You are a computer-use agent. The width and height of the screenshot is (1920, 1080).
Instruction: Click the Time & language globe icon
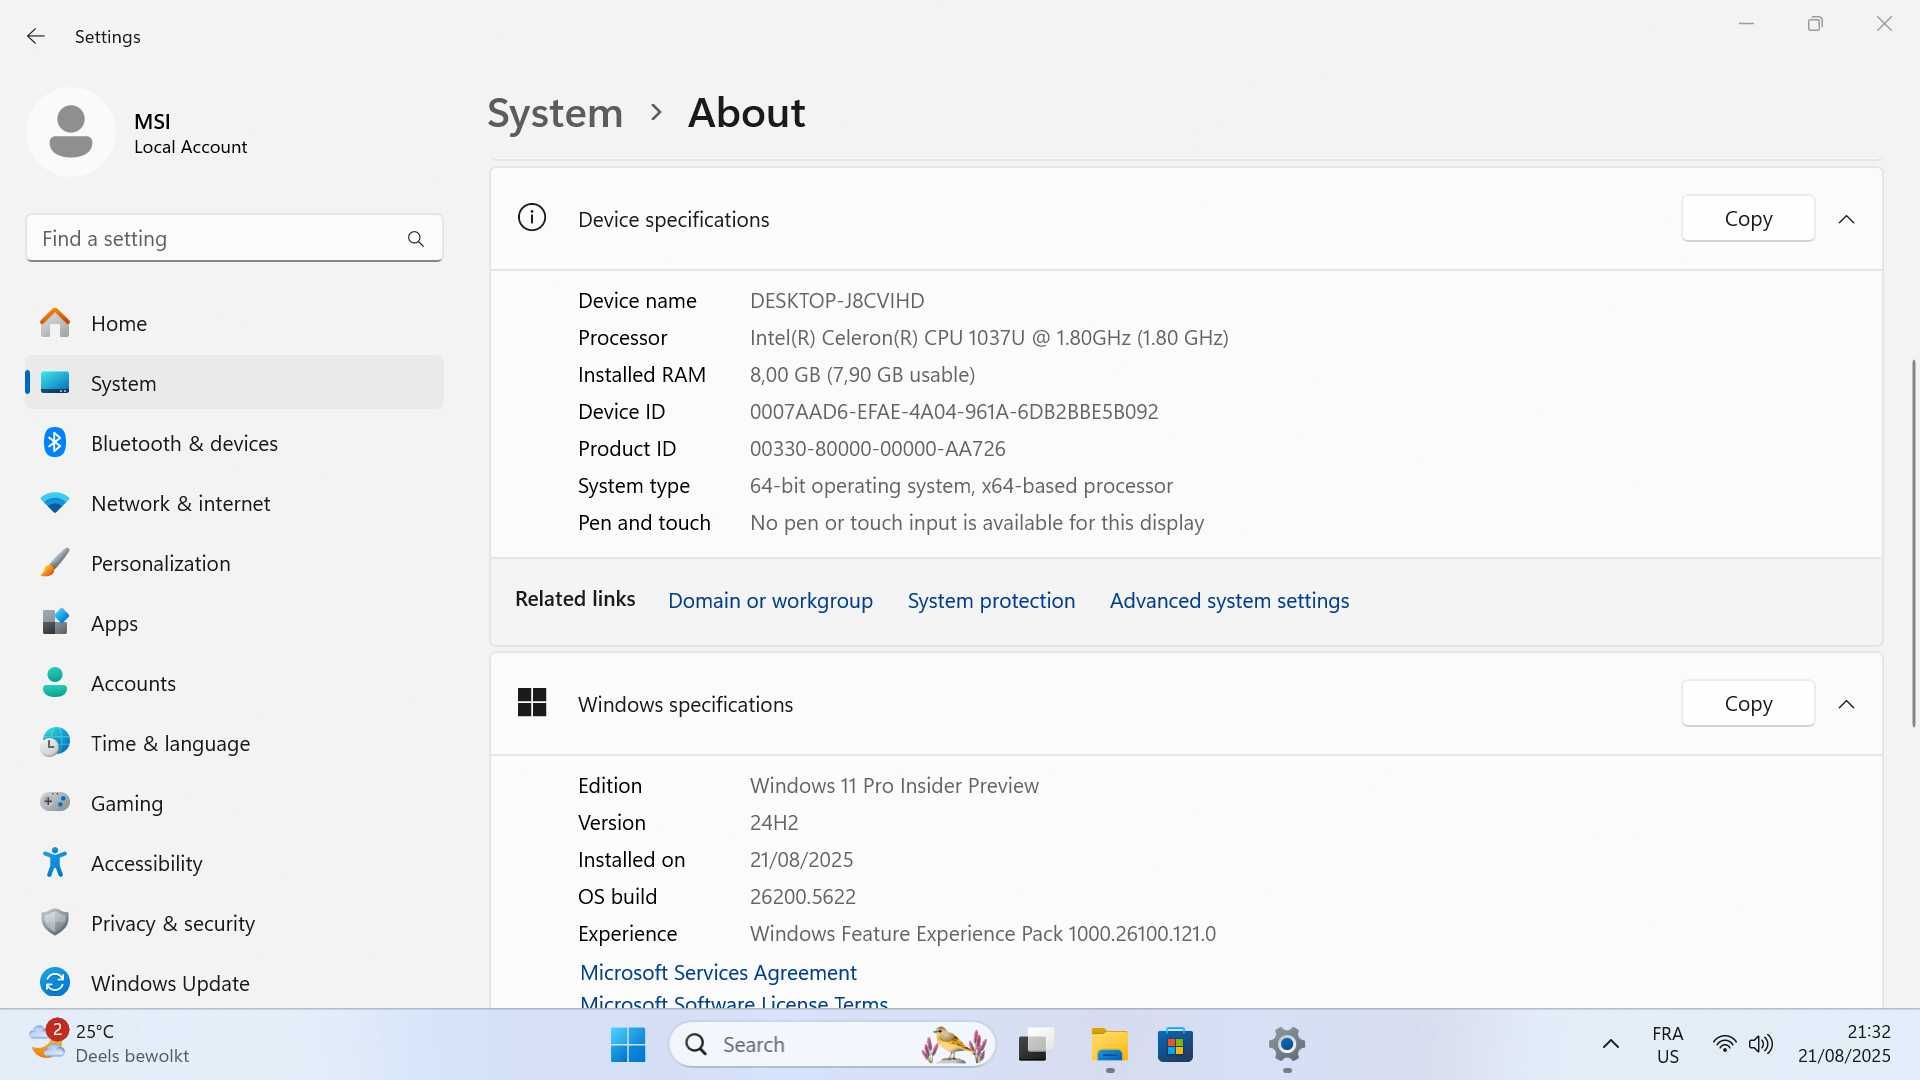point(55,743)
